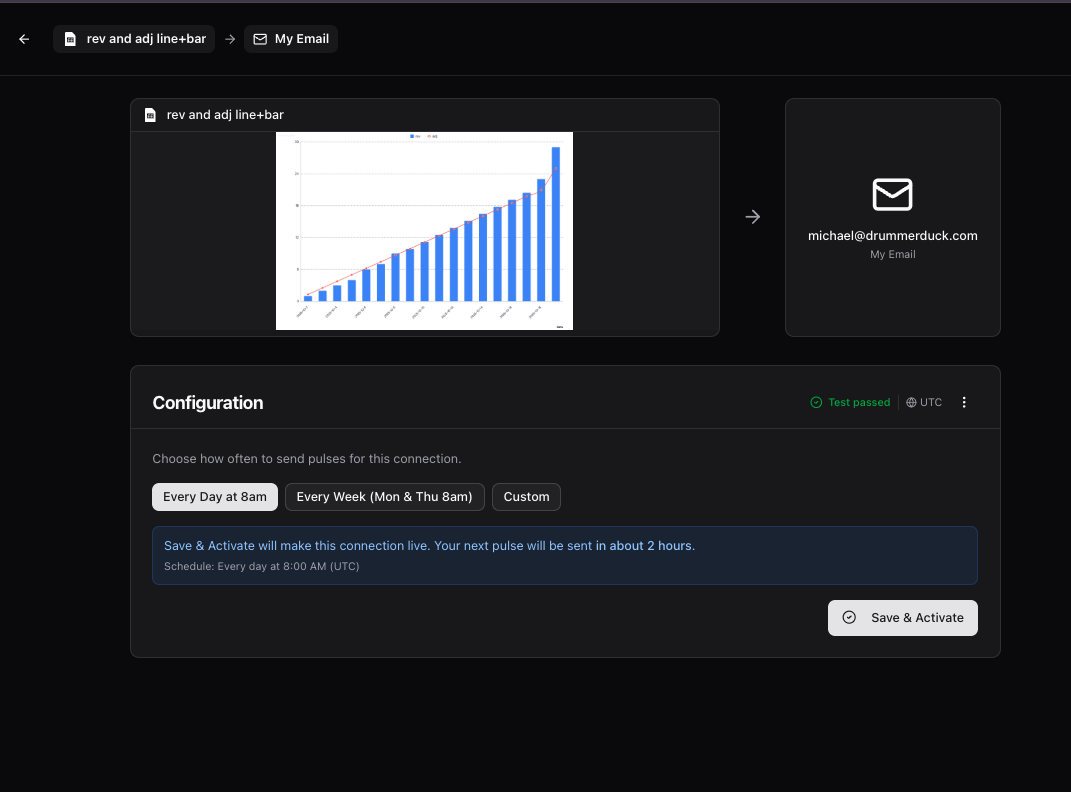Open the My Email breadcrumb item
This screenshot has height=792, width=1071.
[x=291, y=39]
